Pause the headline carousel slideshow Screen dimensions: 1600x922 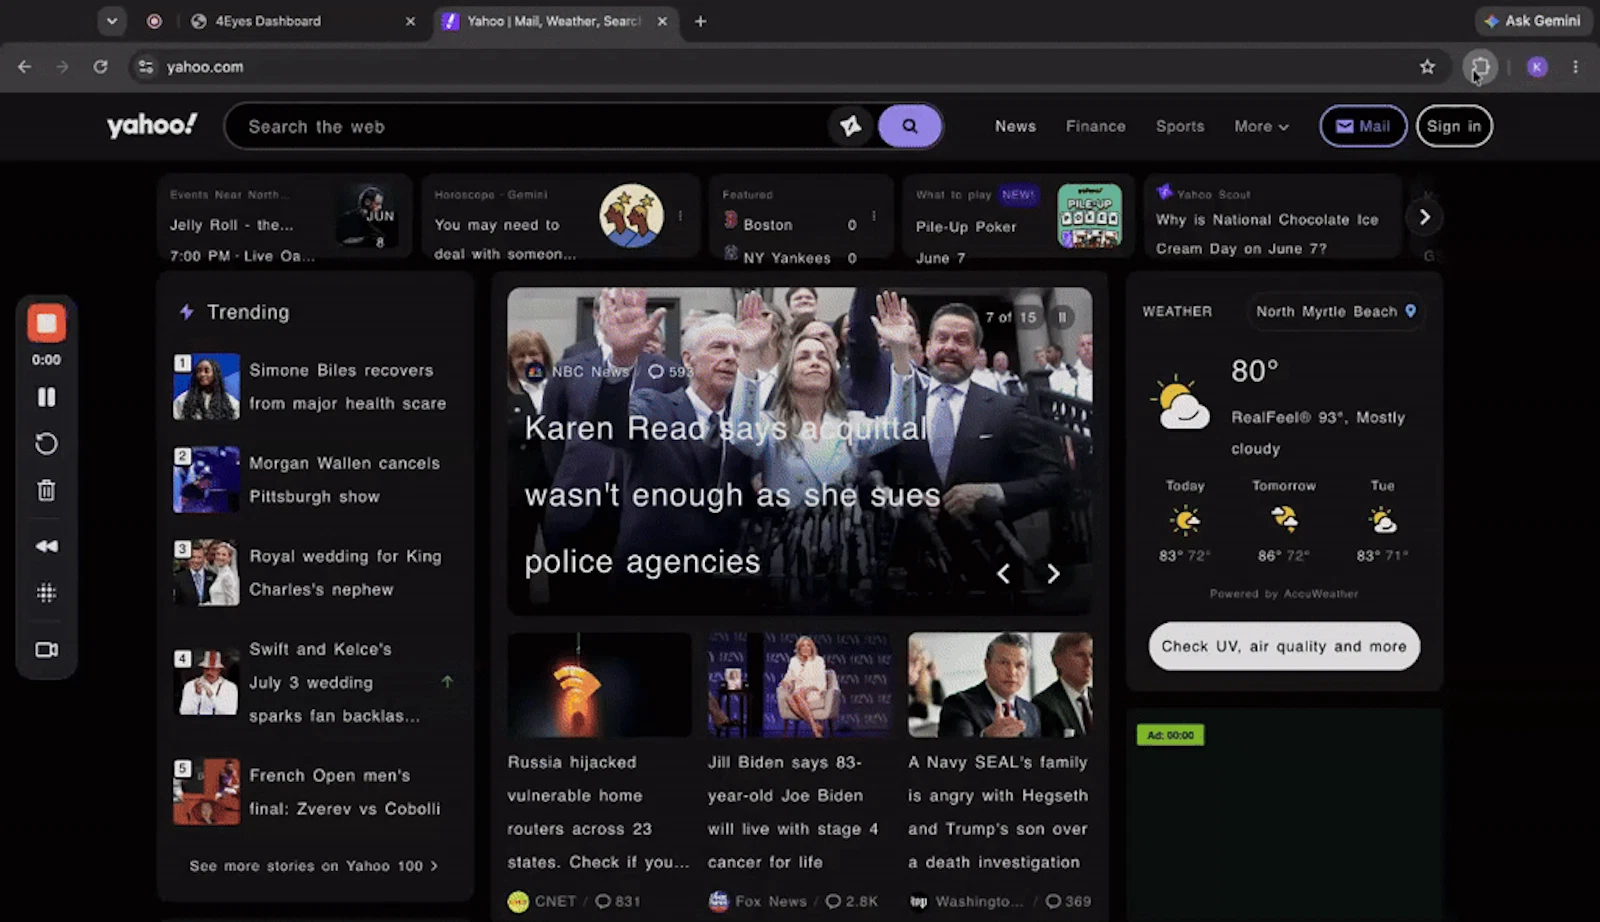pyautogui.click(x=1062, y=317)
